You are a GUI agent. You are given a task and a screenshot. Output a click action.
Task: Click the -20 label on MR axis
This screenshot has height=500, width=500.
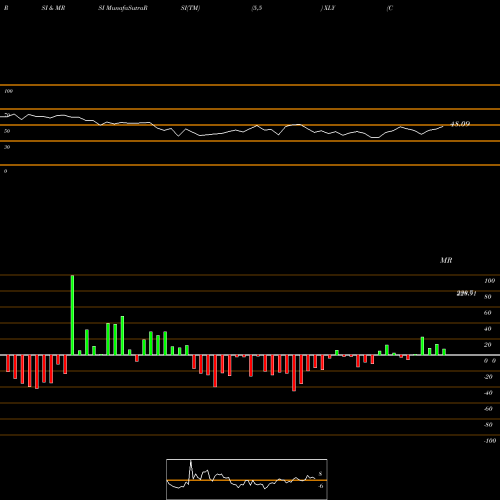(488, 377)
